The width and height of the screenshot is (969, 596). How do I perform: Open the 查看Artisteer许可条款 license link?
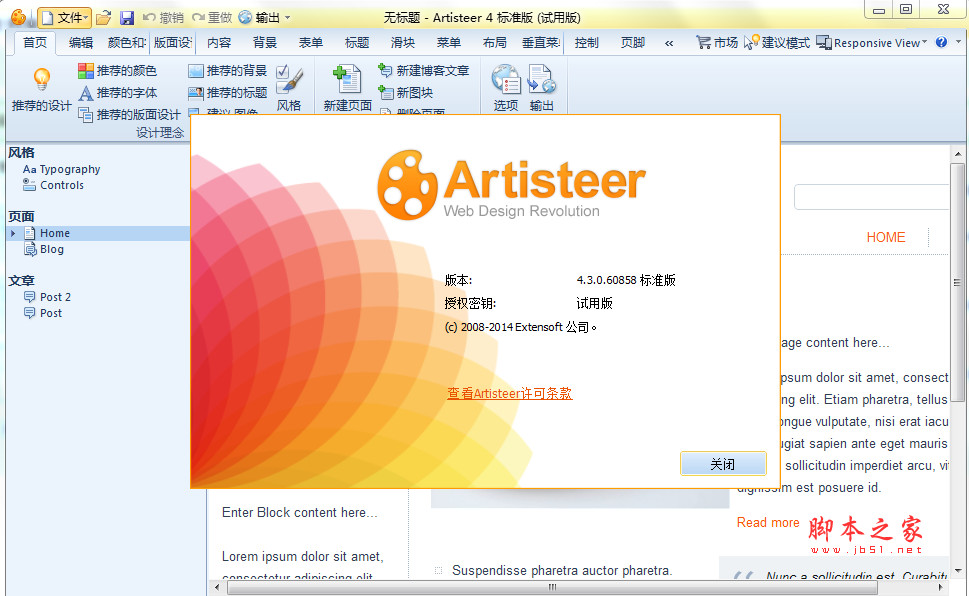509,394
